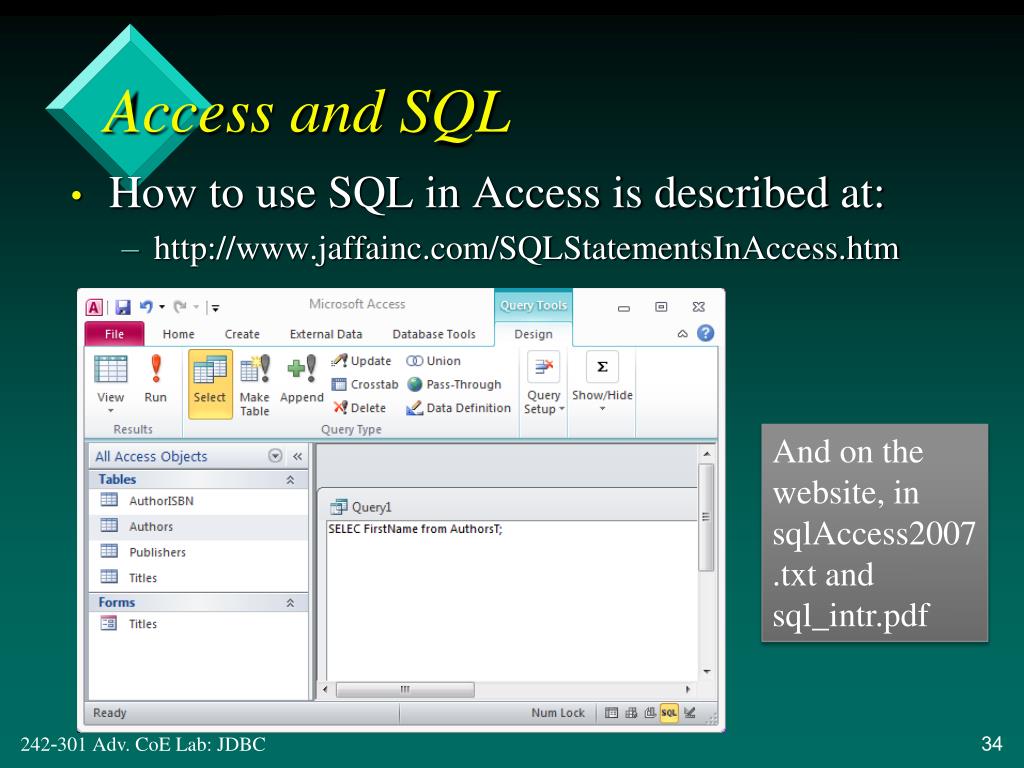Switch to SQL view in status bar
Screen dimensions: 1024x768
click(669, 713)
